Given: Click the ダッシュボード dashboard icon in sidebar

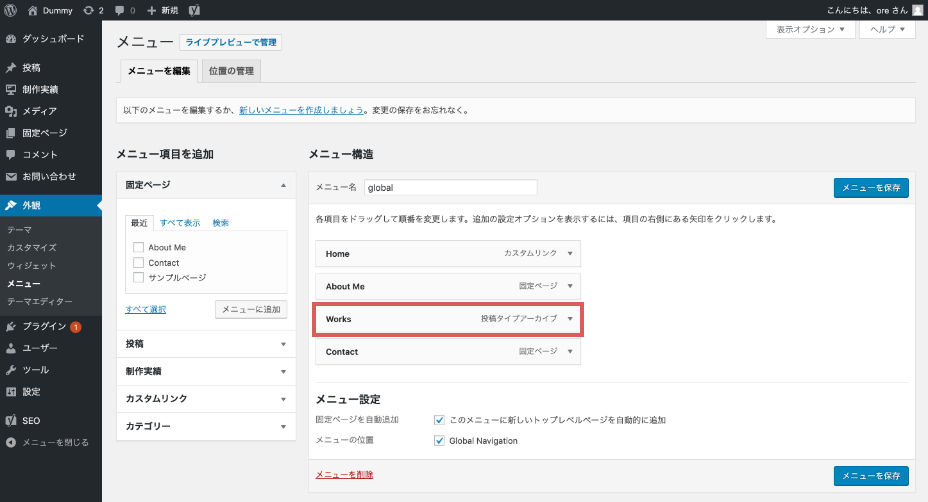Looking at the screenshot, I should point(11,40).
